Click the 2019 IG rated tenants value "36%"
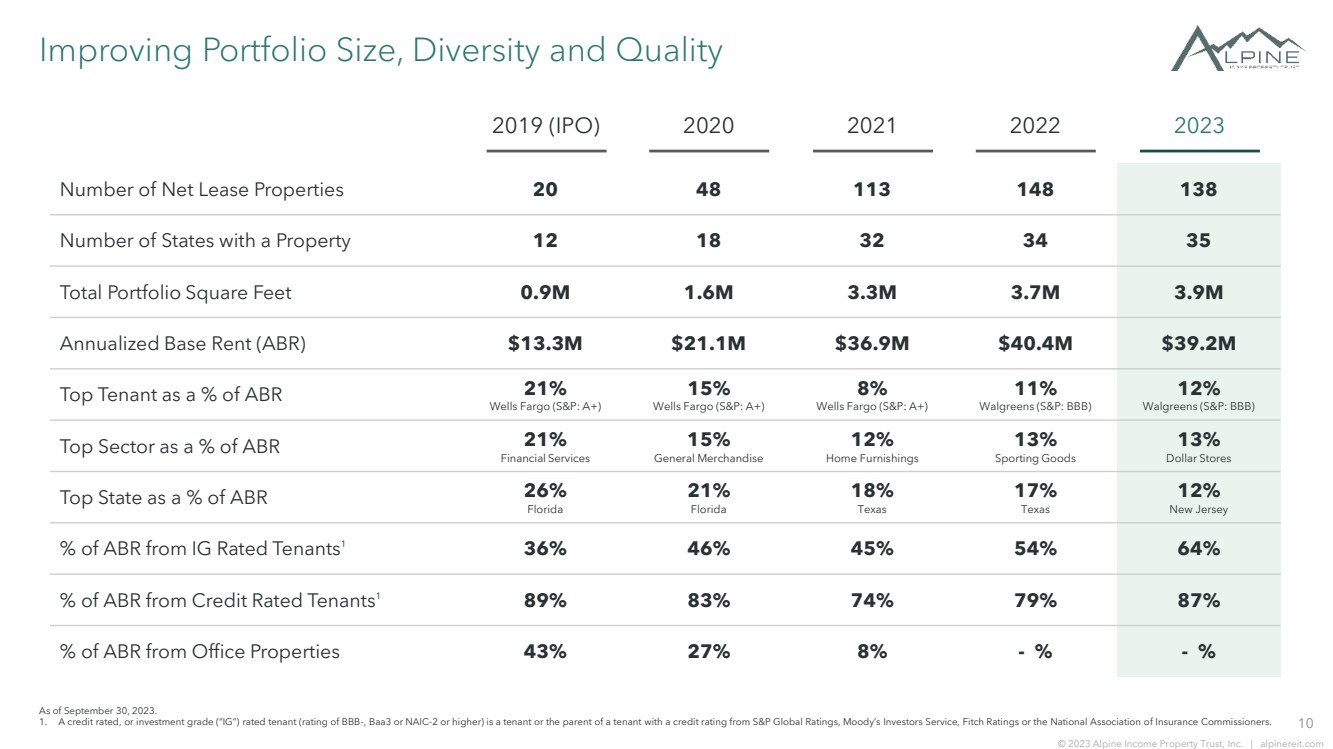Viewport: 1333px width, 749px height. (545, 548)
